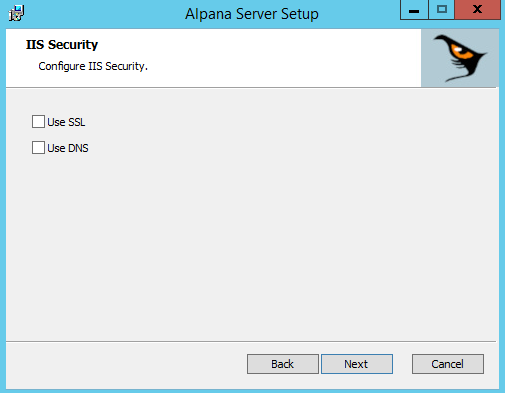Click the 'Configure IIS Security.' text
505x393 pixels.
click(93, 66)
